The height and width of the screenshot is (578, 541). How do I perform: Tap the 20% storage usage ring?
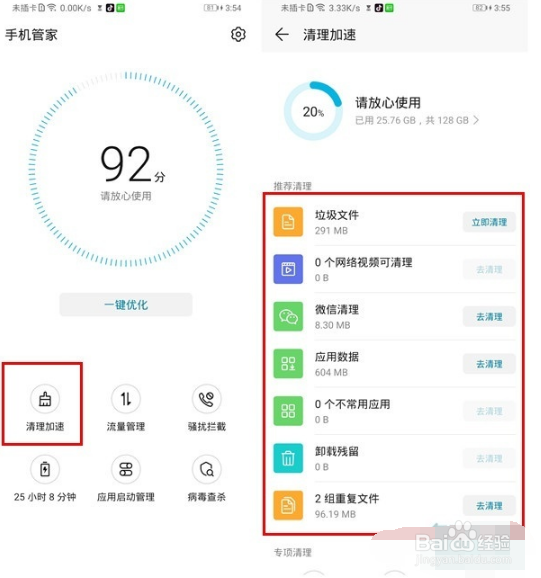[x=313, y=111]
